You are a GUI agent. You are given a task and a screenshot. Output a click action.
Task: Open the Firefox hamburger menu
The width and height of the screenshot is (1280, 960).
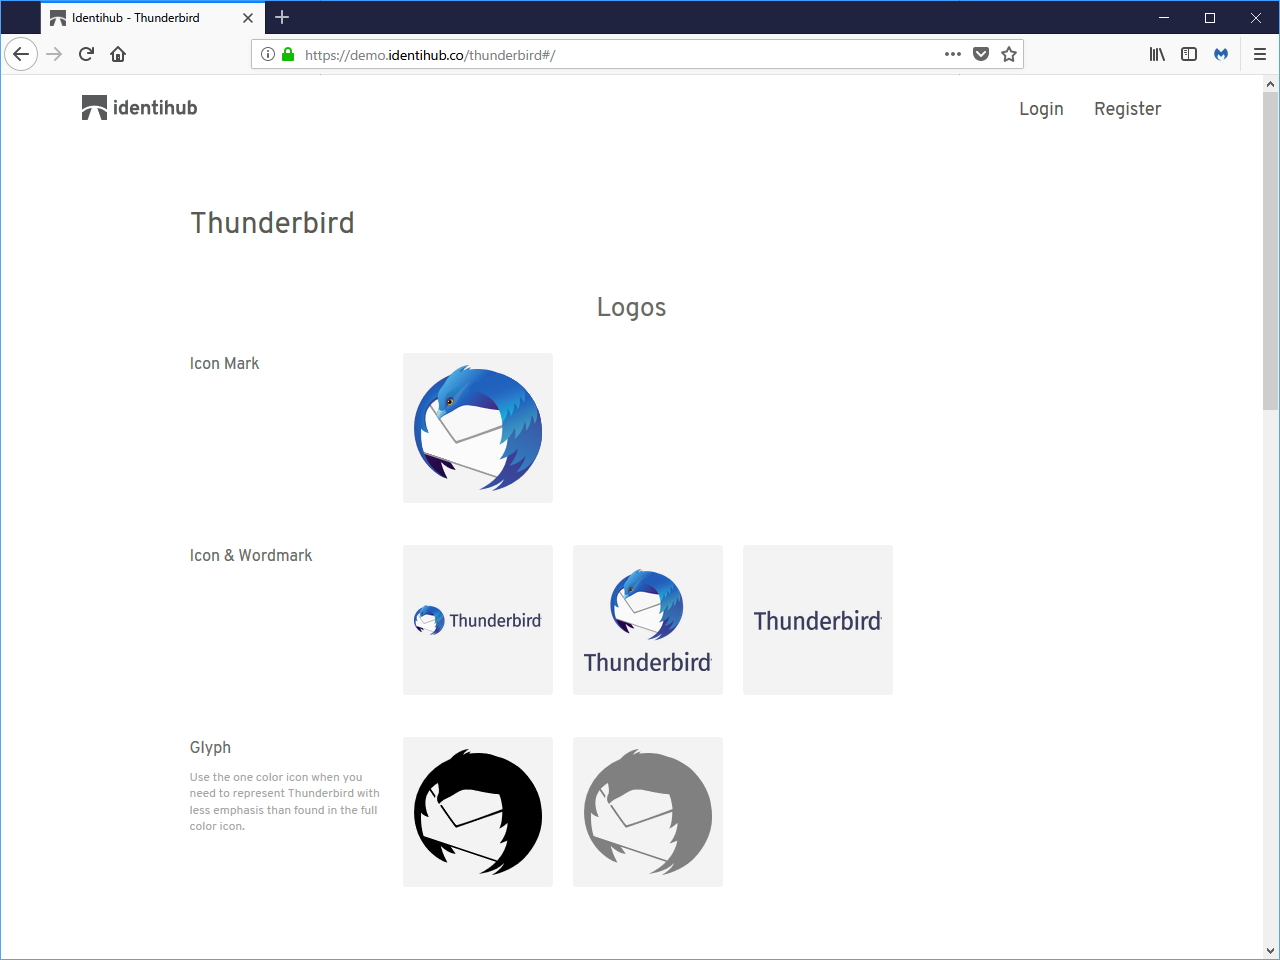pos(1260,54)
